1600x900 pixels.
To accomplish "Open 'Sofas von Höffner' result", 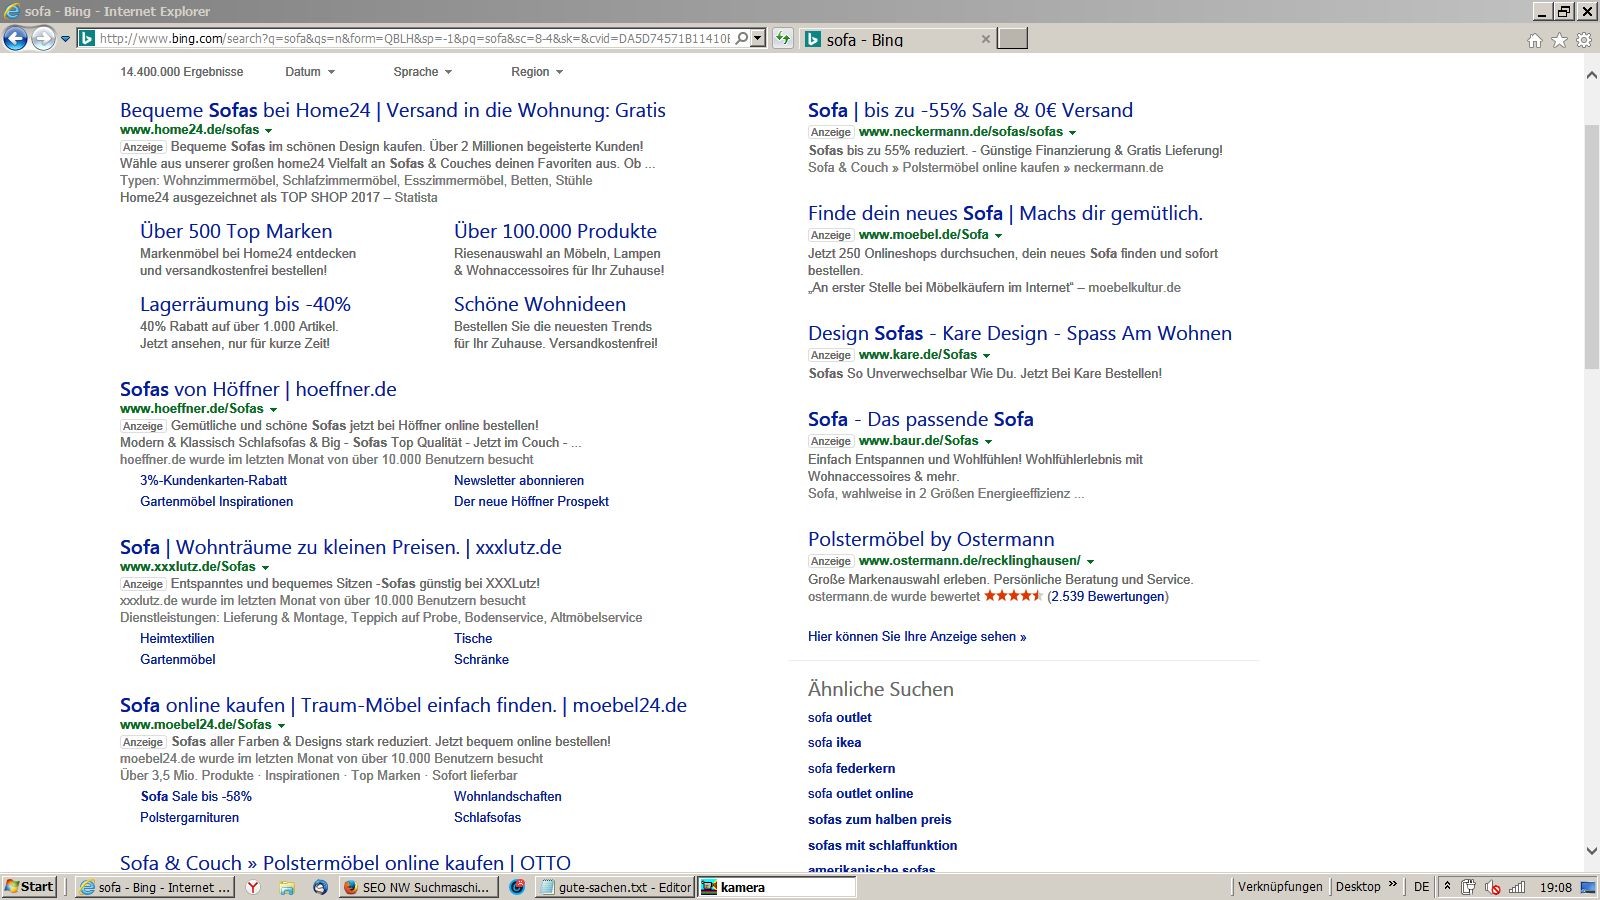I will pyautogui.click(x=258, y=389).
